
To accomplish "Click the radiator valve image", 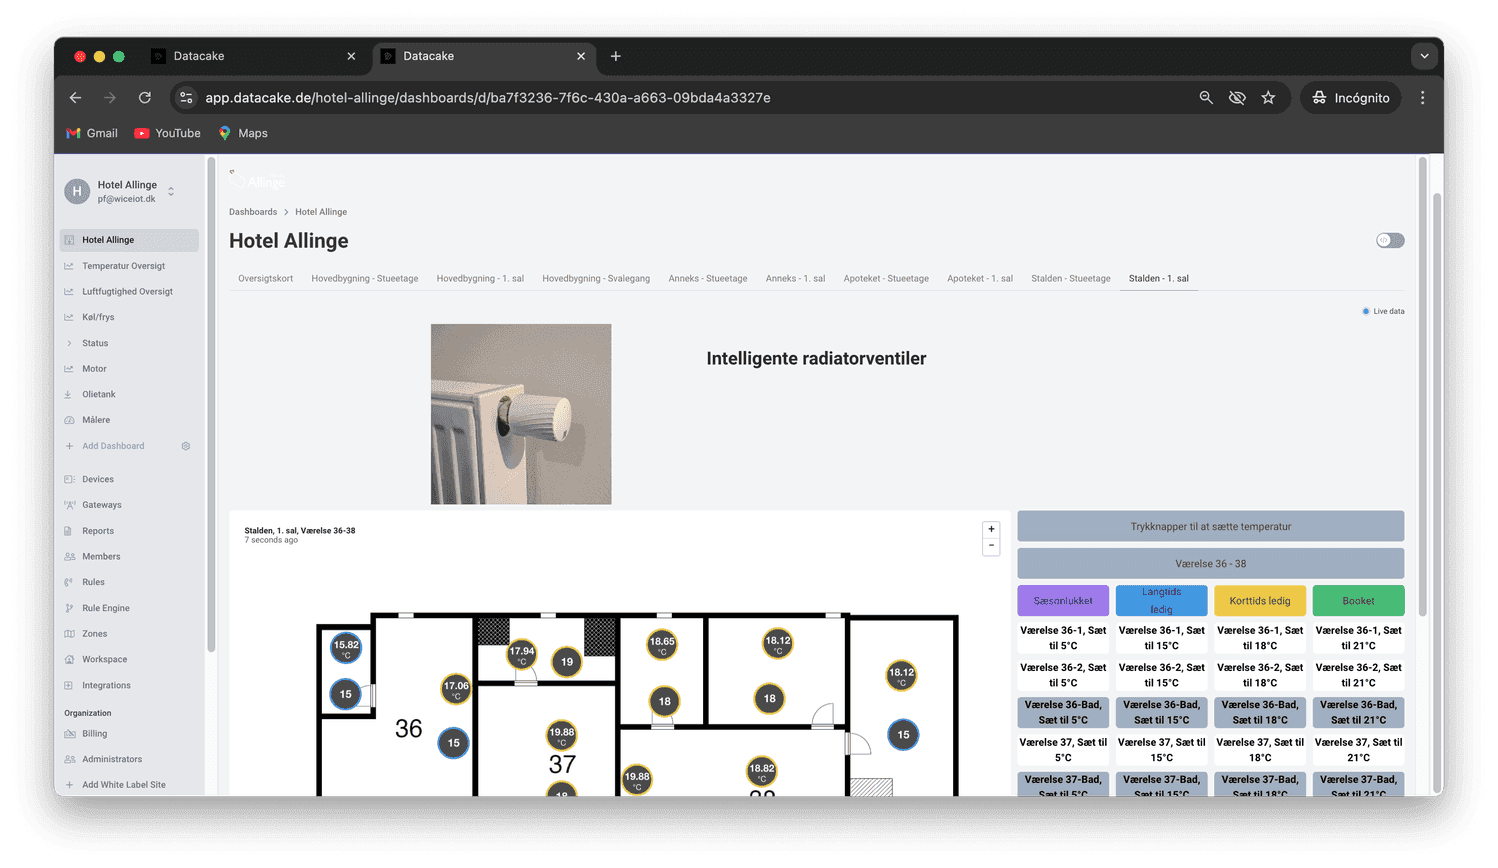I will (521, 414).
